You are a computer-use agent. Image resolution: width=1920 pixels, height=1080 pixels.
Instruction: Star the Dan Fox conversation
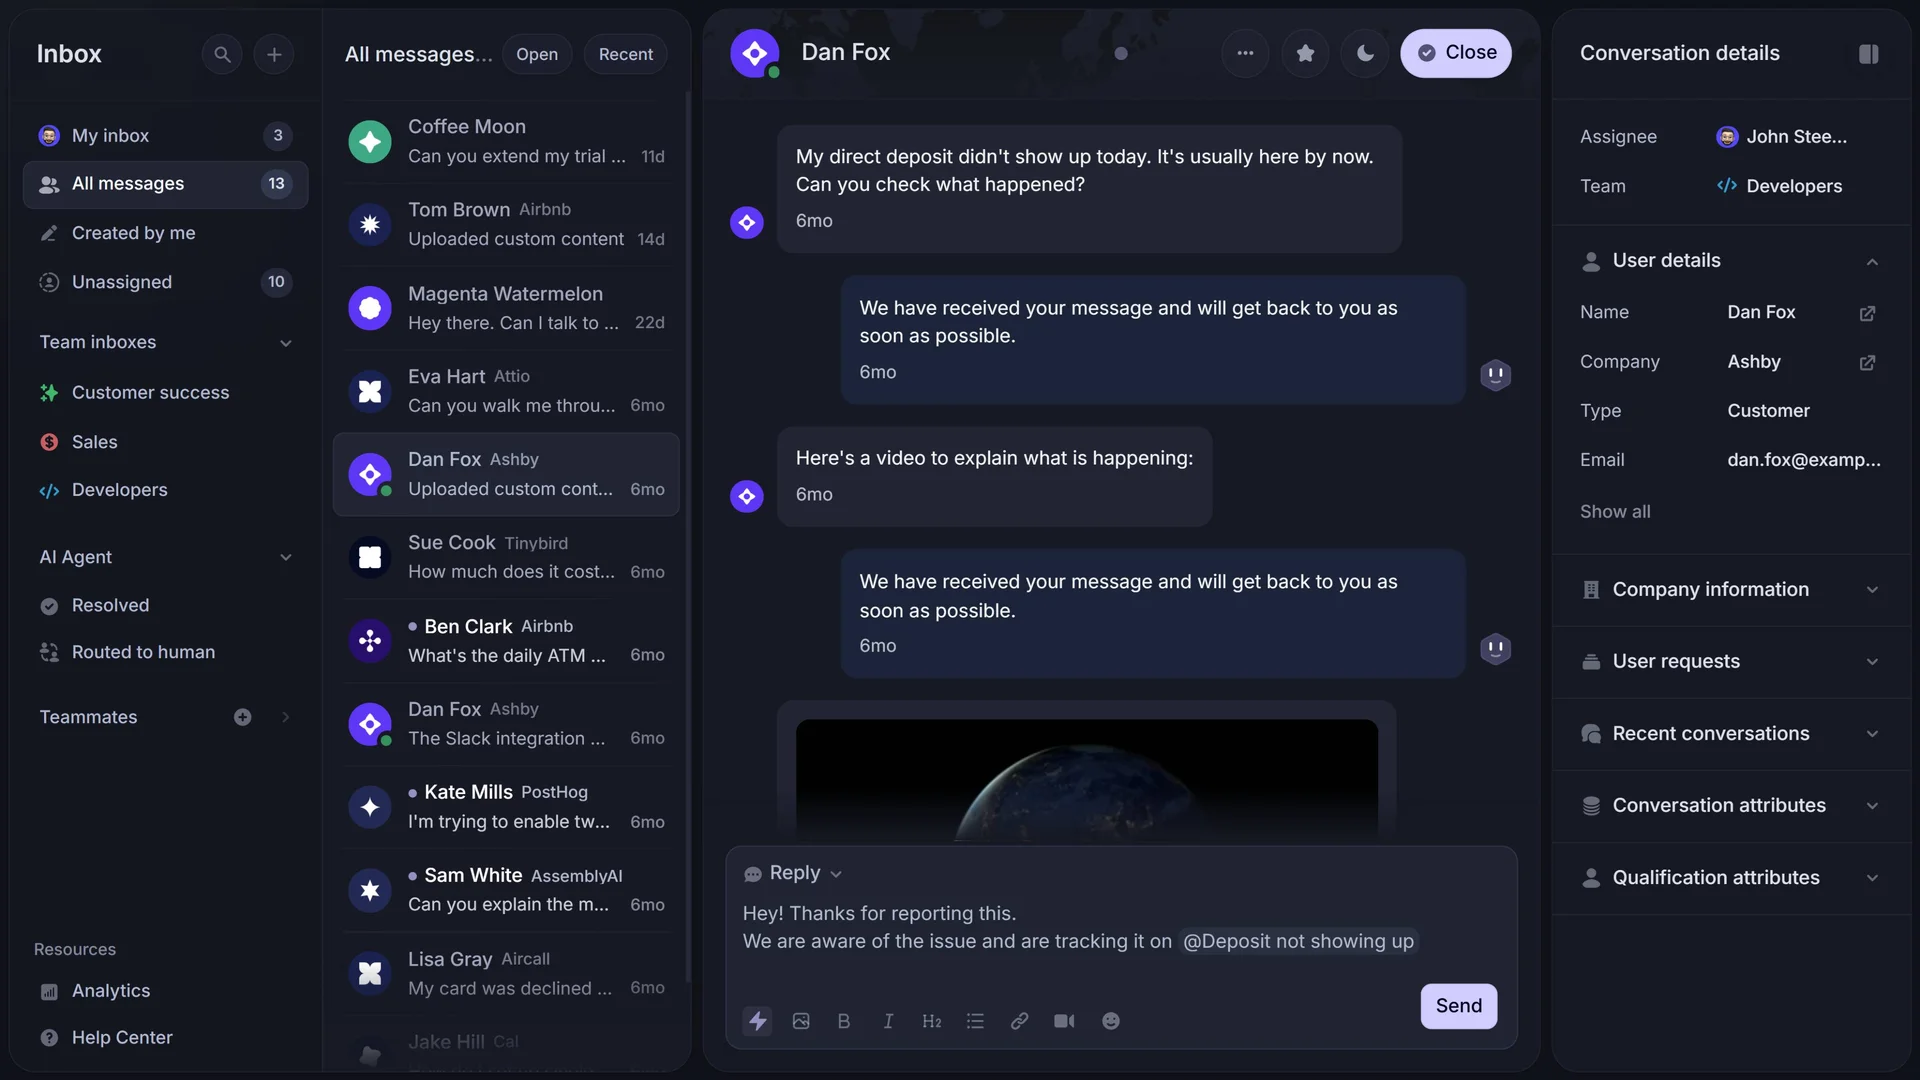click(x=1305, y=53)
